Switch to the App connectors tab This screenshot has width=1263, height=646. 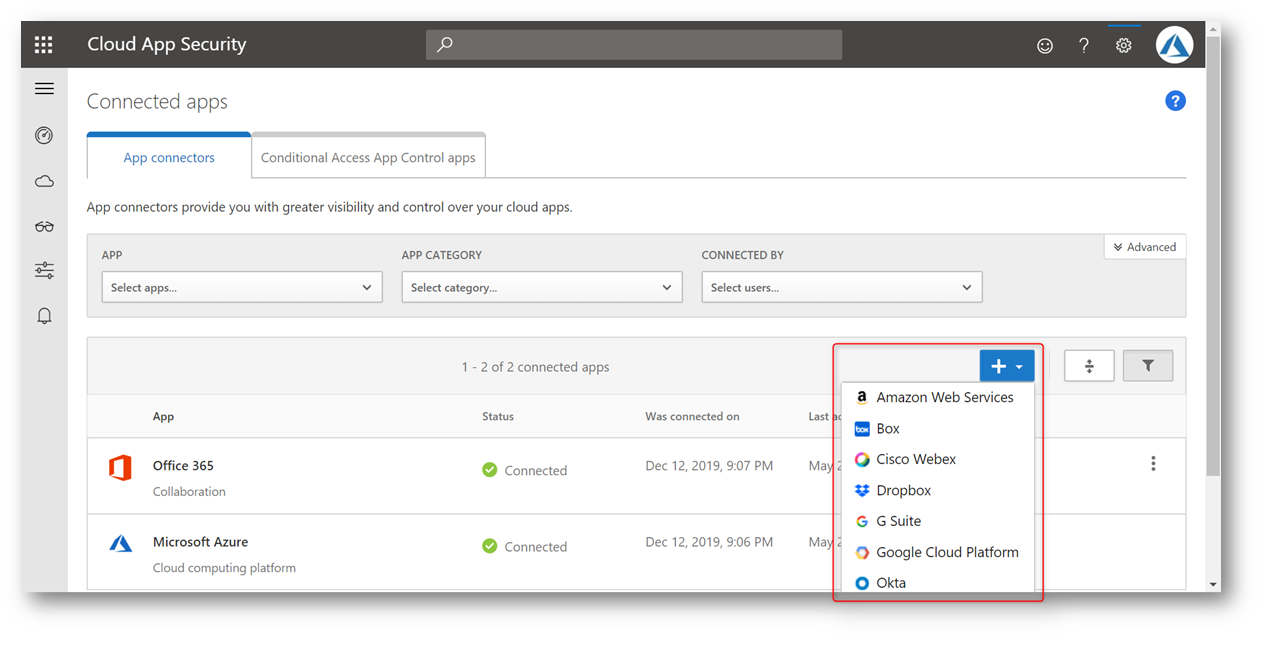coord(169,157)
